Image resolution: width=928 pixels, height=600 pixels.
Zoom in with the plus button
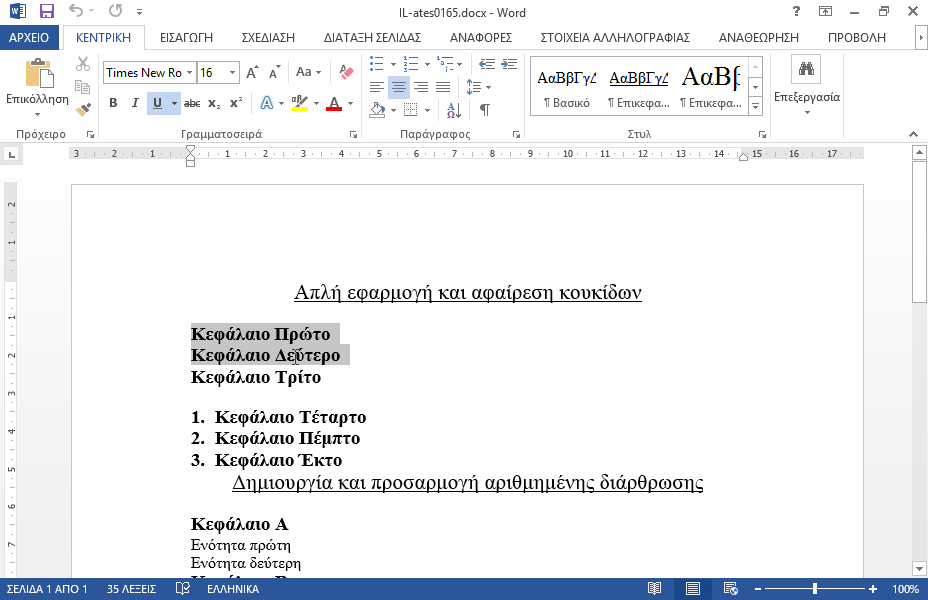click(873, 589)
